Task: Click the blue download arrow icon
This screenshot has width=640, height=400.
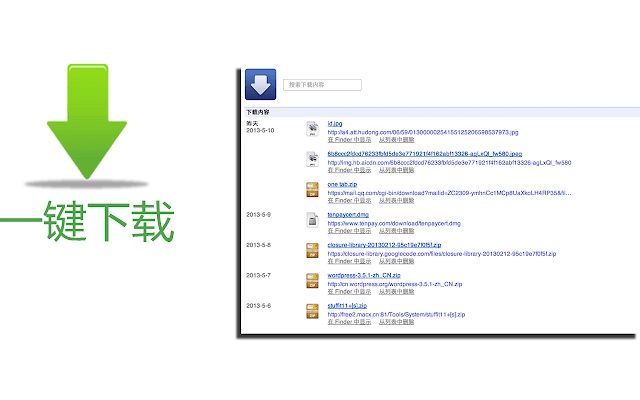Action: [260, 84]
